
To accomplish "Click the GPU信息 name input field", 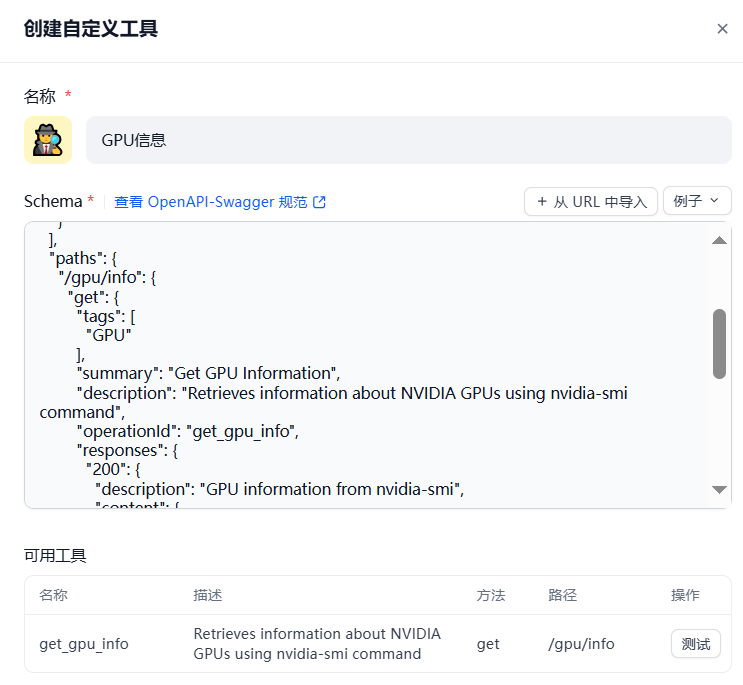I will [x=408, y=140].
